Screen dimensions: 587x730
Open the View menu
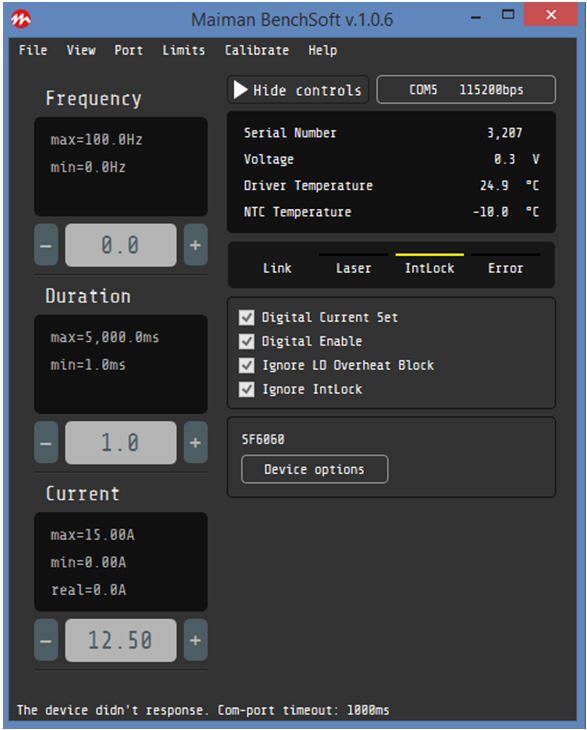tap(81, 50)
